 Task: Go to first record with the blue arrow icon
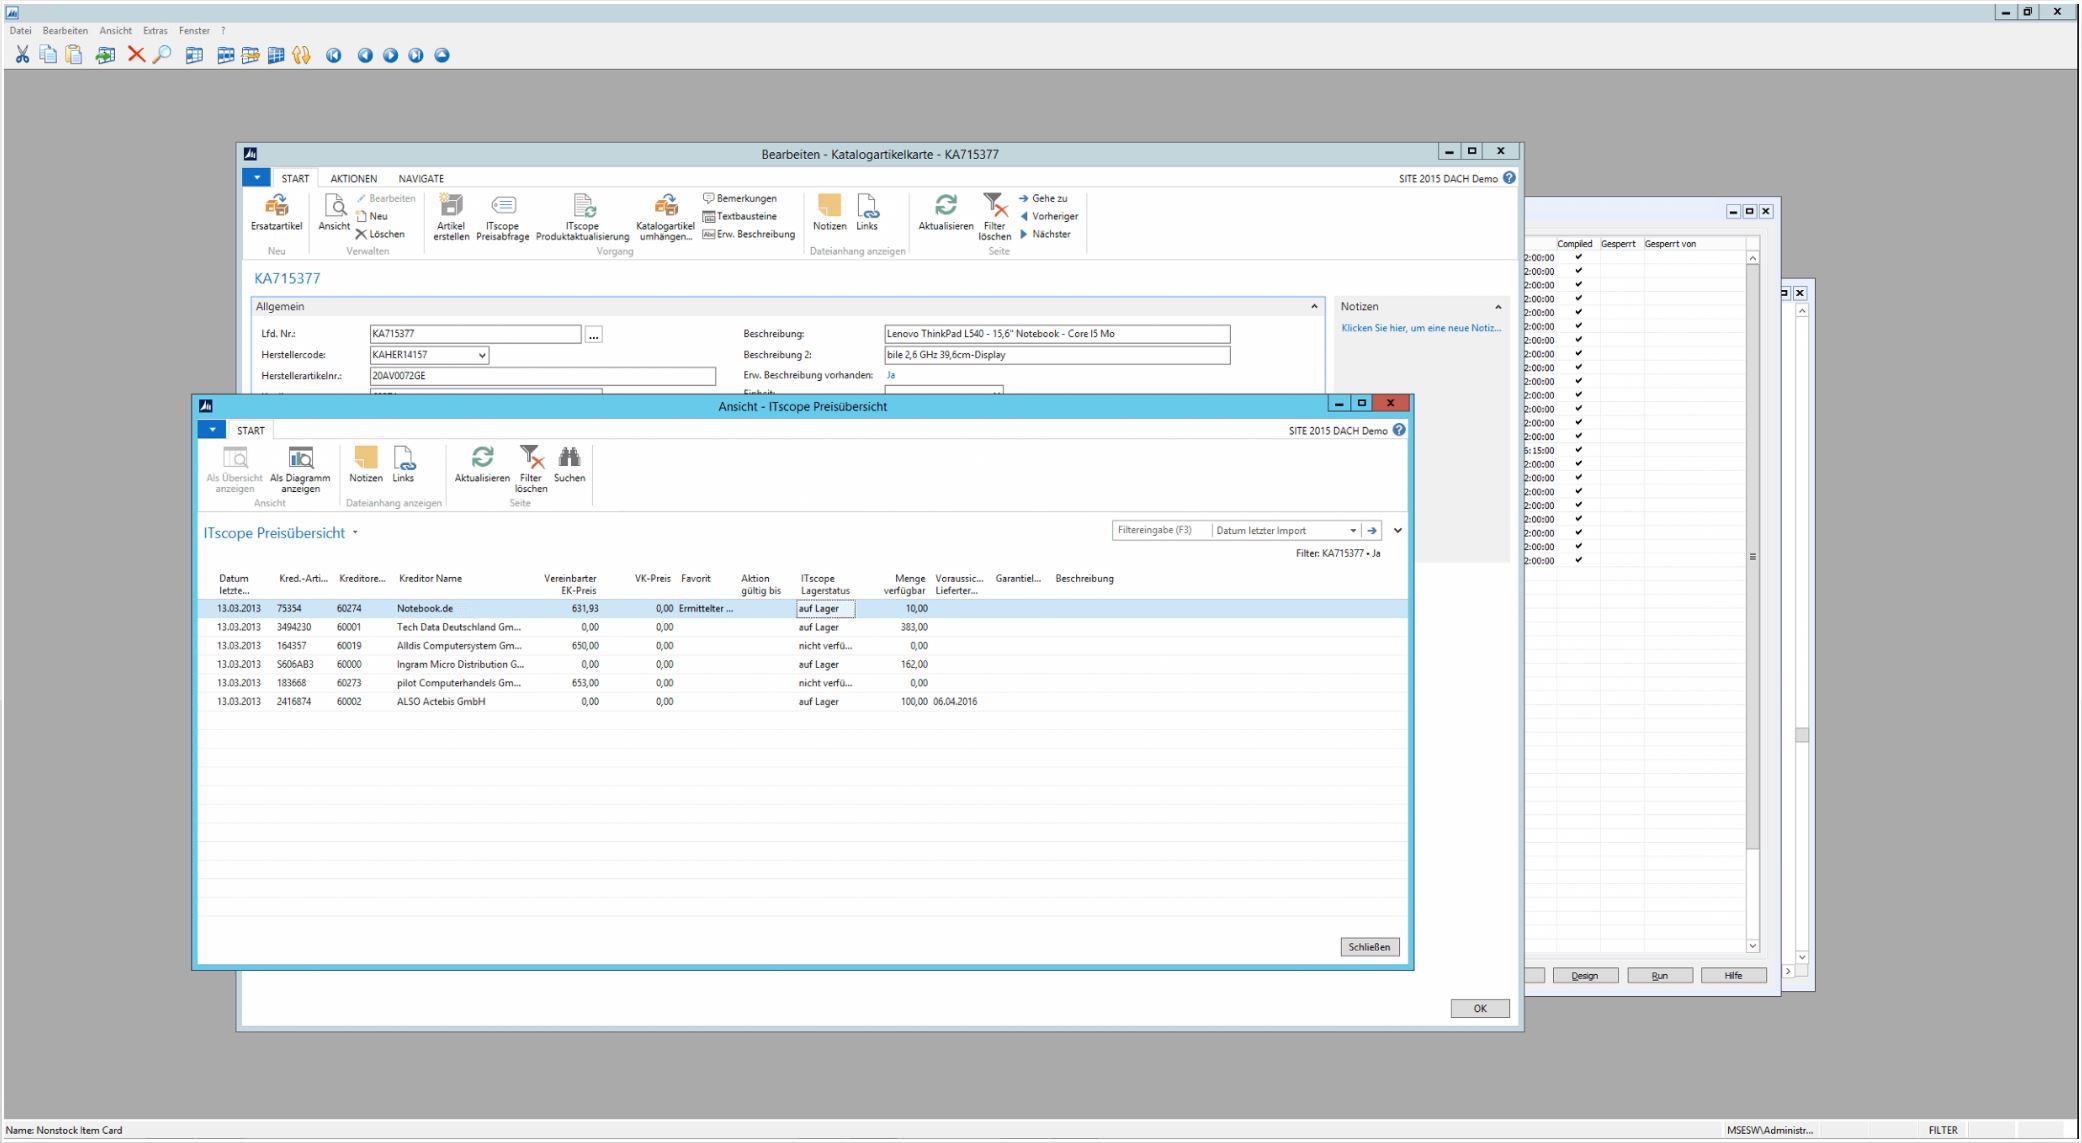tap(333, 56)
